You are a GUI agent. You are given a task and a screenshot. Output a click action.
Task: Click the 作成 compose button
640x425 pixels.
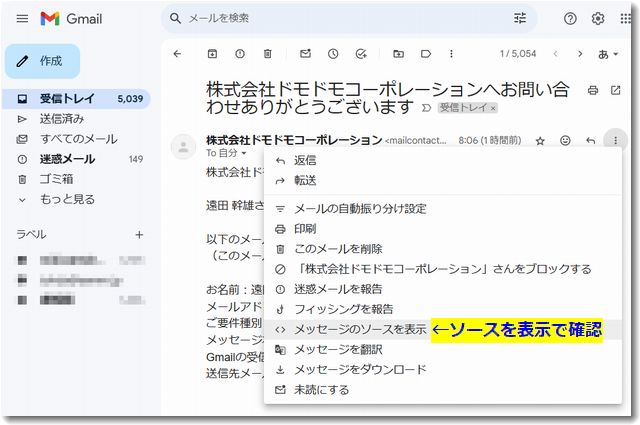pos(42,61)
